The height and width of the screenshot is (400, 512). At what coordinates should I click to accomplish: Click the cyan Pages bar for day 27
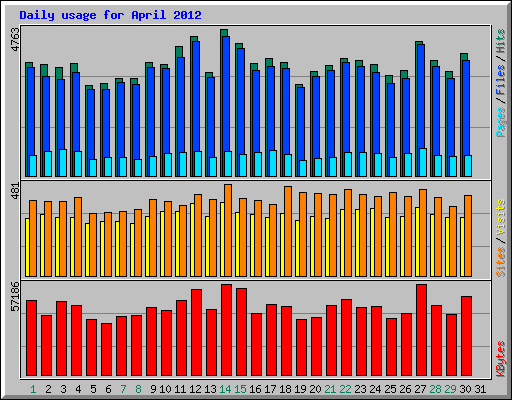423,162
